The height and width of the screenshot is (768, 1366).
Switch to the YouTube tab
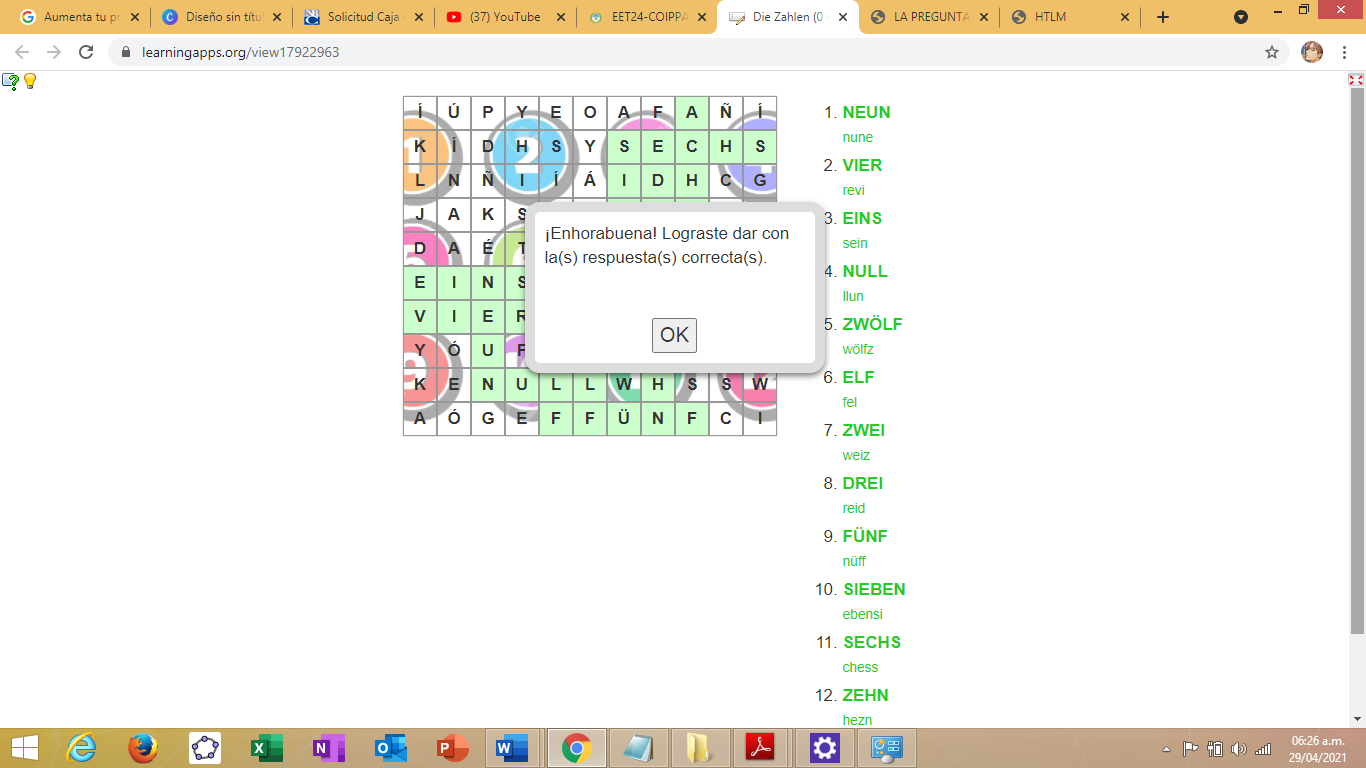point(506,17)
